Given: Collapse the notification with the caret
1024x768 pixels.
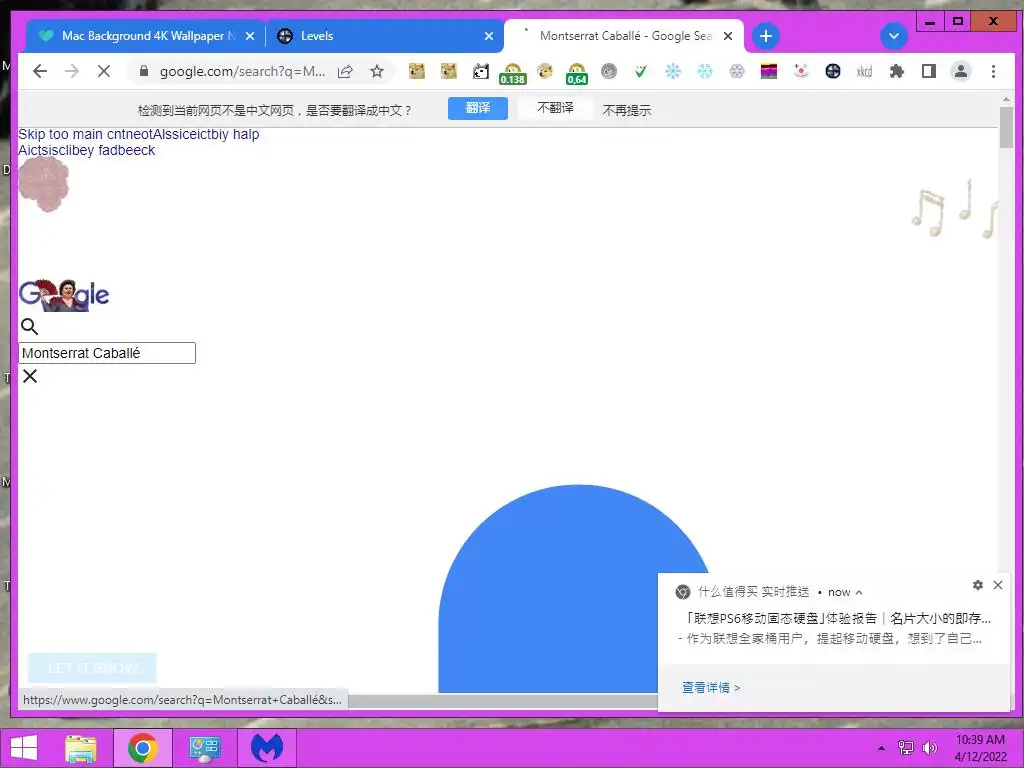Looking at the screenshot, I should pyautogui.click(x=859, y=592).
